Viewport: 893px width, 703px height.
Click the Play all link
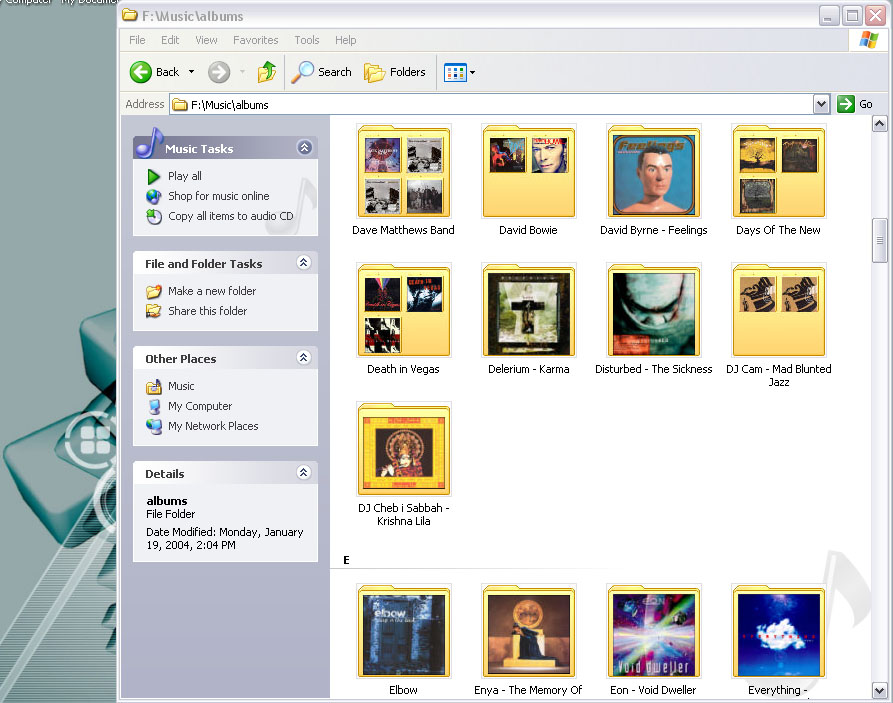coord(185,177)
